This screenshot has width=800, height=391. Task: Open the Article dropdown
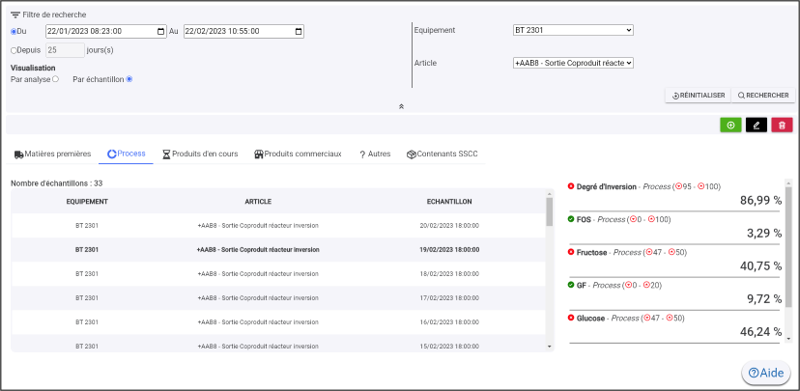pyautogui.click(x=573, y=63)
